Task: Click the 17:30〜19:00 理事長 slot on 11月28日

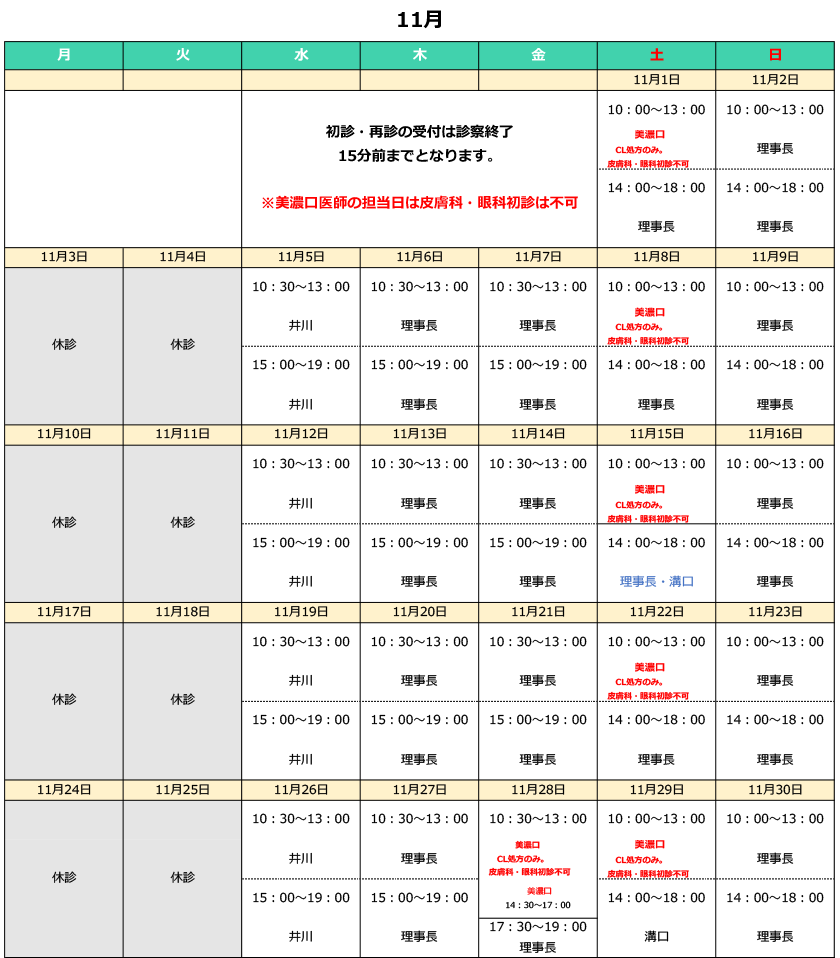Action: [x=538, y=938]
